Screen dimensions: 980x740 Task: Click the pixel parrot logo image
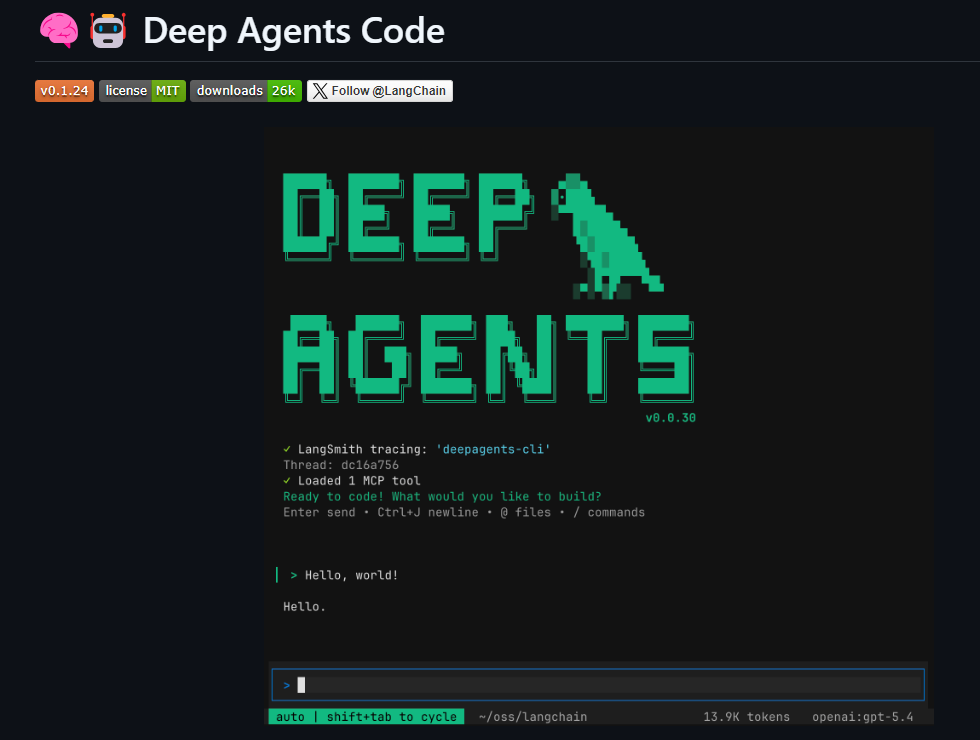tap(606, 236)
